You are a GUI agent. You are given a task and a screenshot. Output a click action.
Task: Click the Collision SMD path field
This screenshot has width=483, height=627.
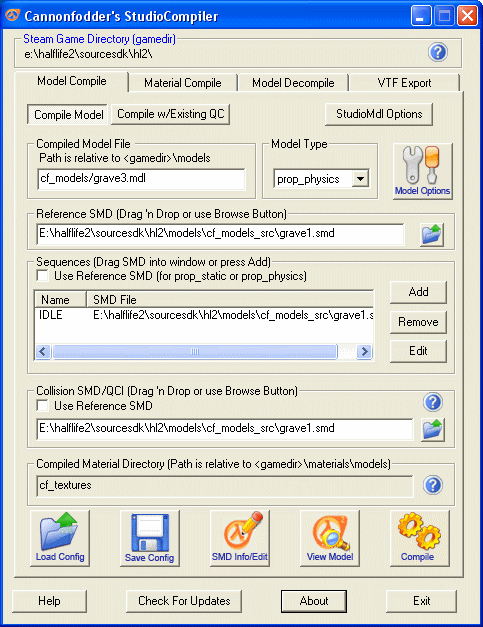pos(225,429)
